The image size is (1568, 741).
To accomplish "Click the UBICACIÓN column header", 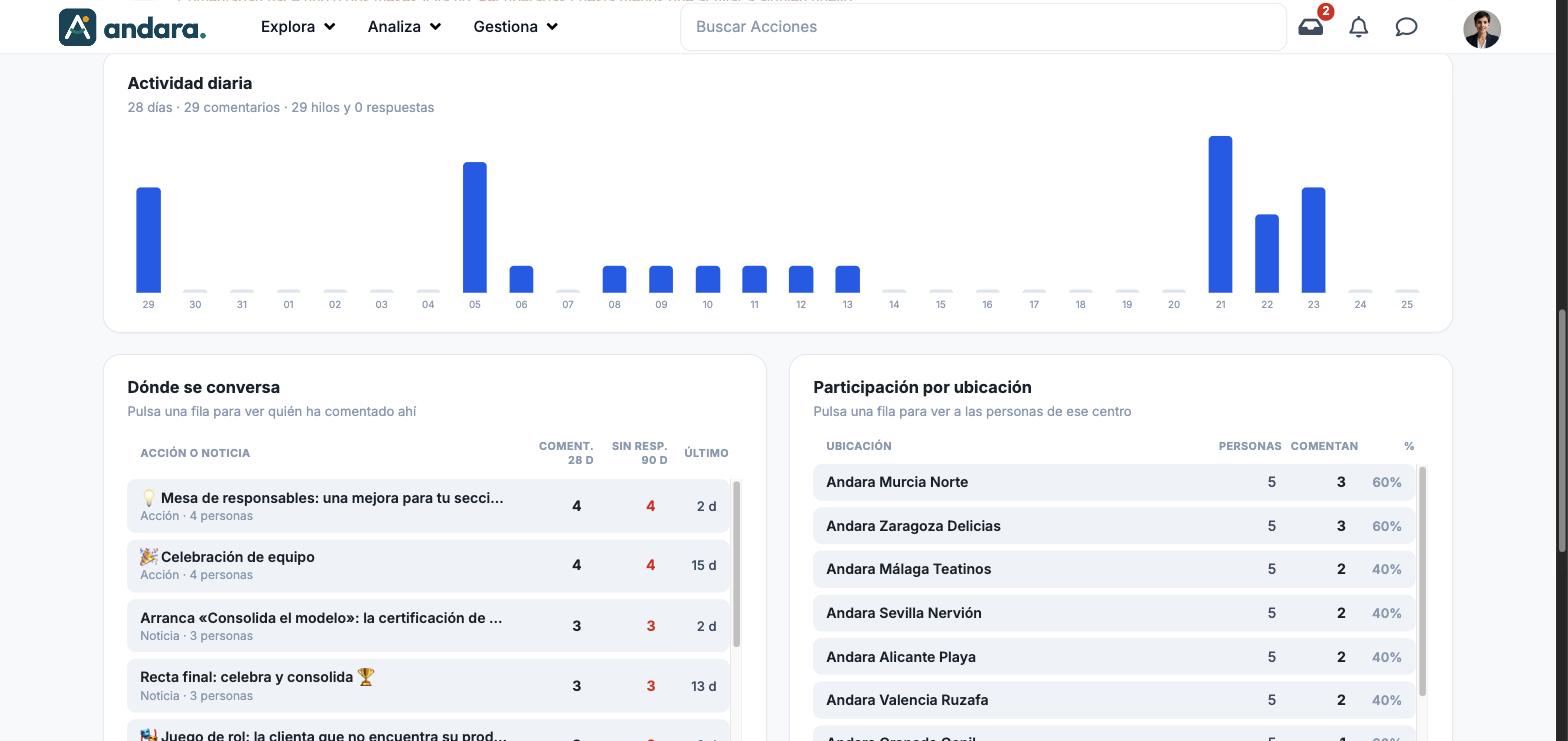I will click(x=859, y=446).
